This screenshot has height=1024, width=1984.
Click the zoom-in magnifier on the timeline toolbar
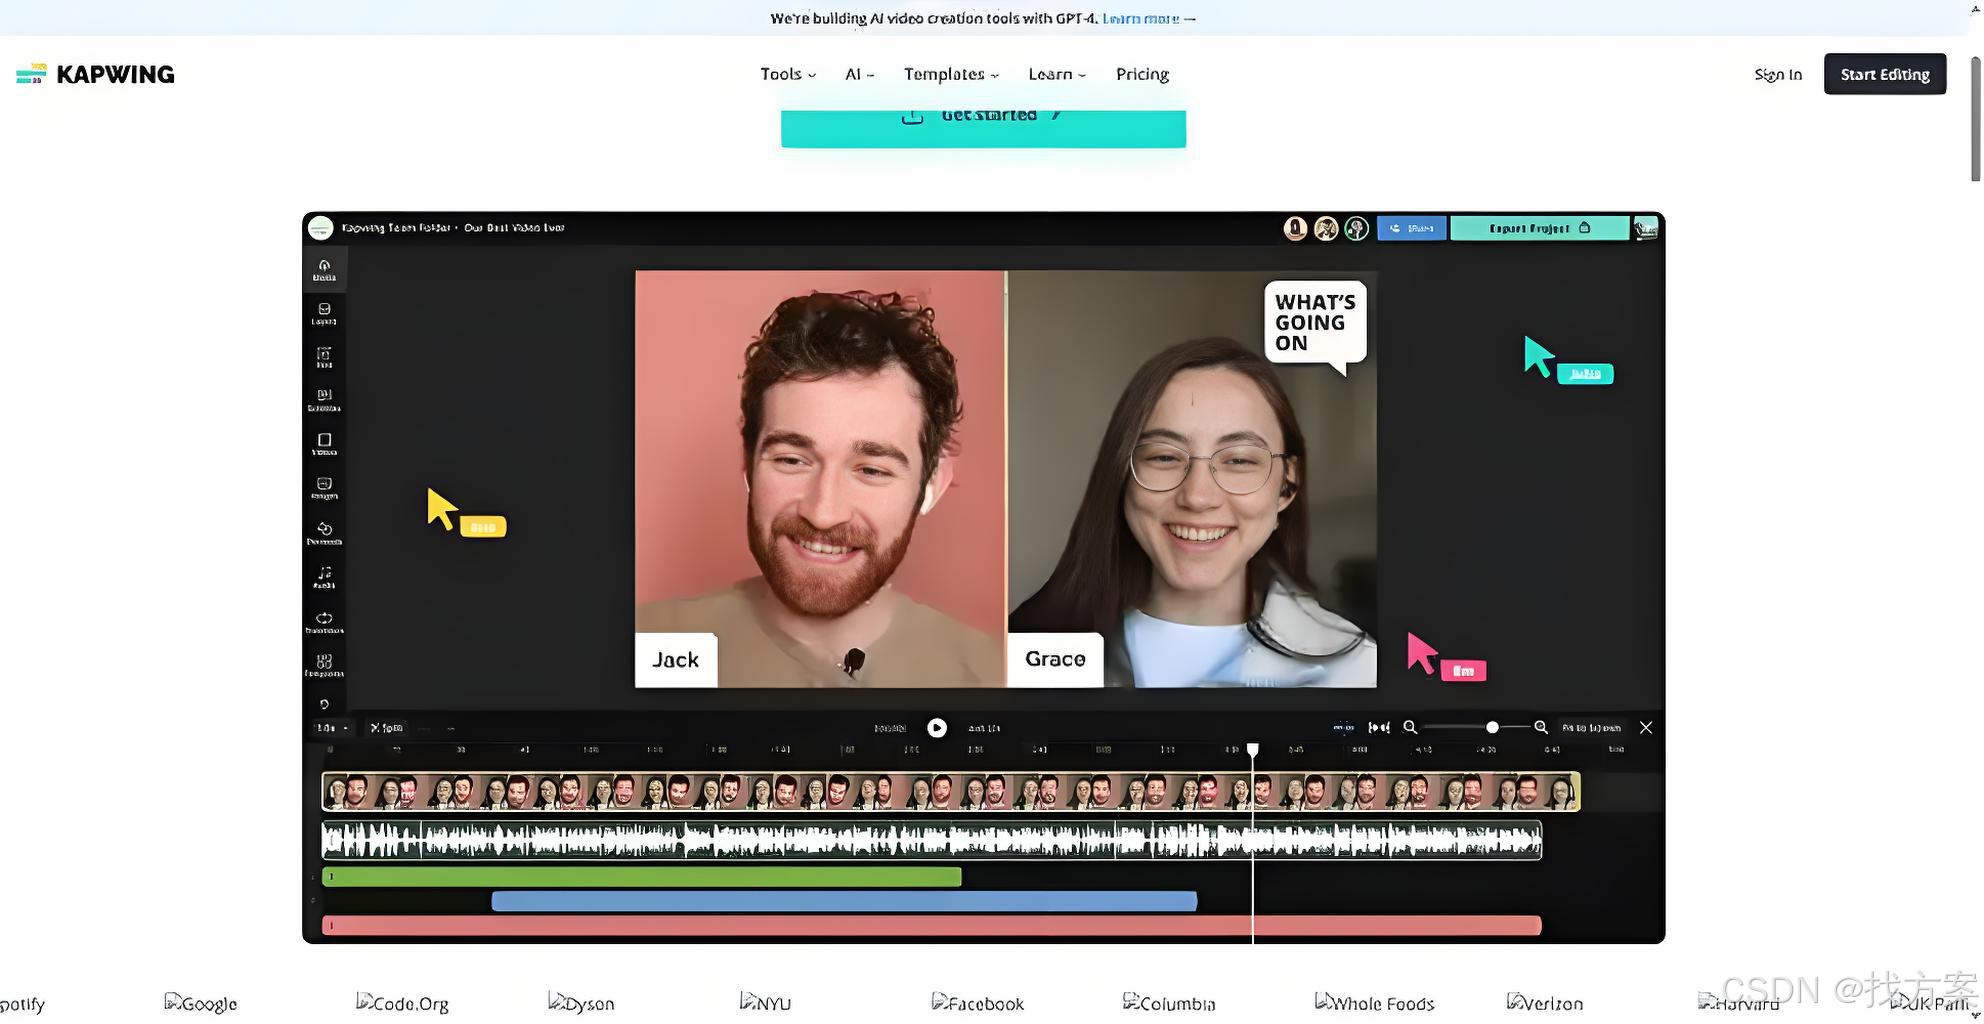click(x=1541, y=728)
